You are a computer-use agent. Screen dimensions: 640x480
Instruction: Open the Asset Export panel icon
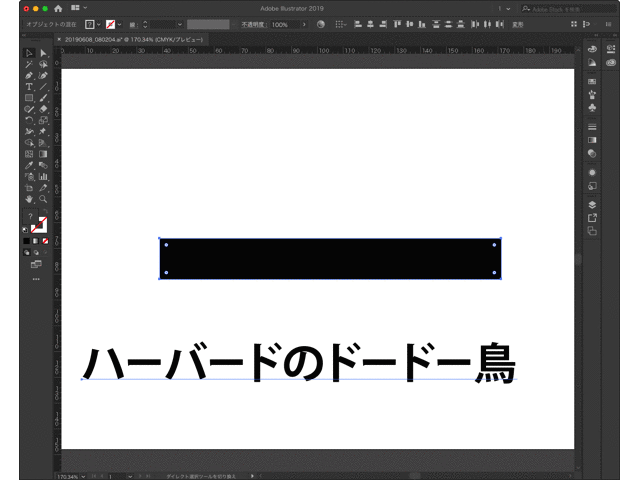coord(592,218)
